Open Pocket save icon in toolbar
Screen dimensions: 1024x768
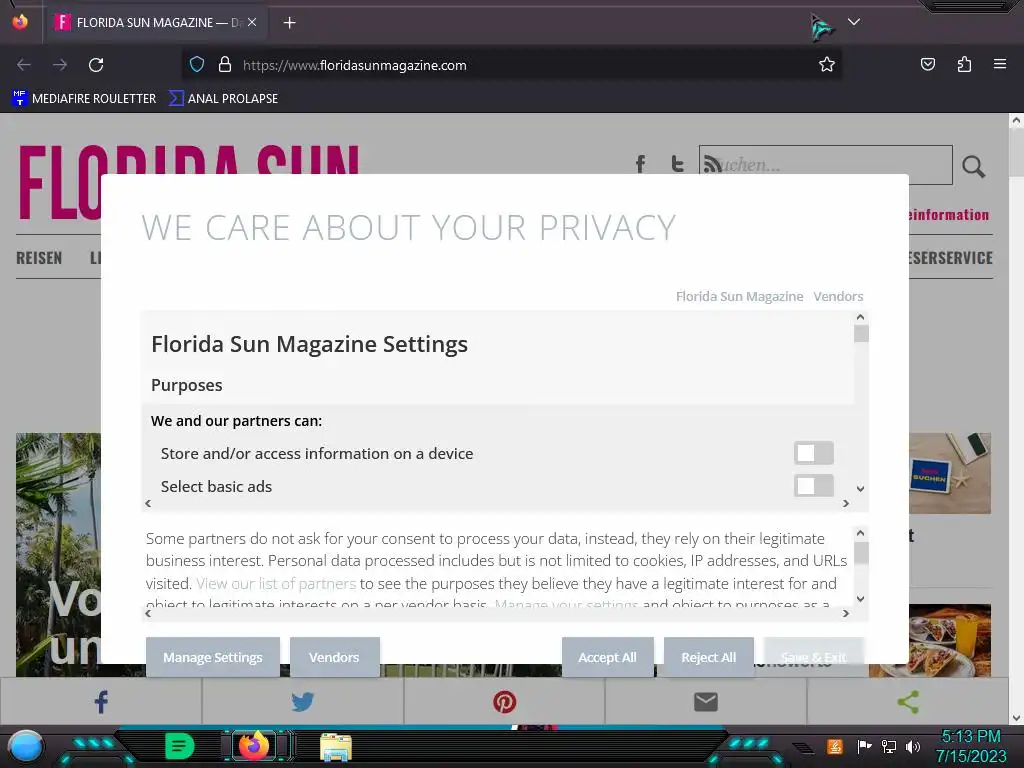click(x=927, y=64)
